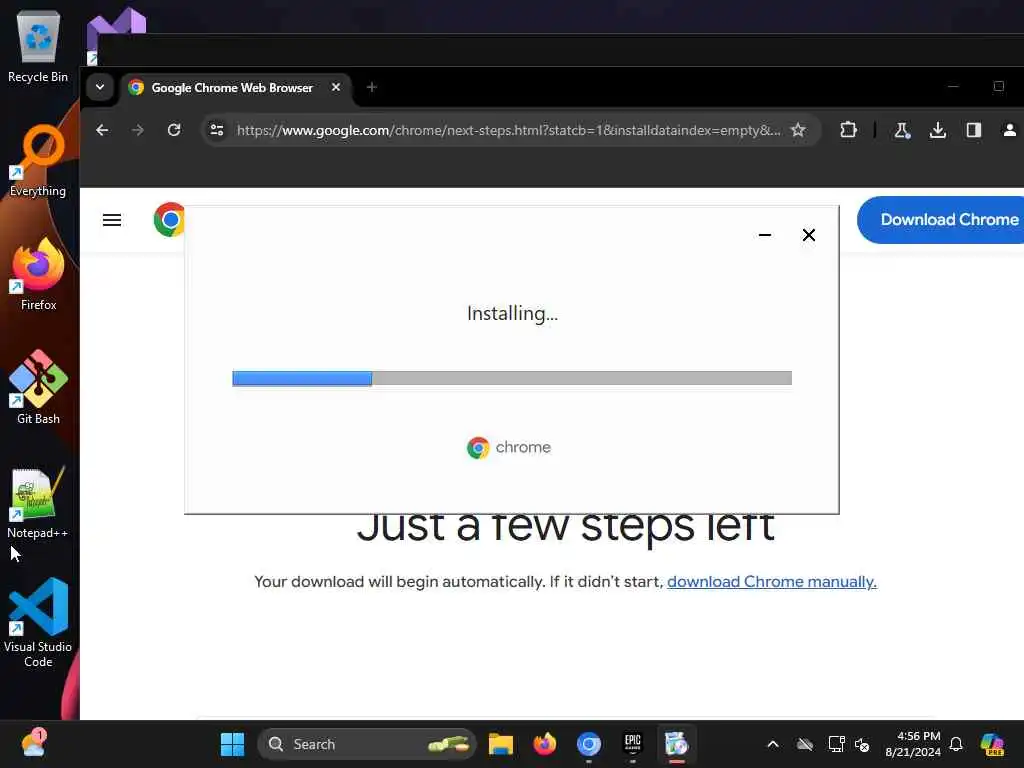Click the taskbar Search box
This screenshot has height=768, width=1024.
point(367,744)
